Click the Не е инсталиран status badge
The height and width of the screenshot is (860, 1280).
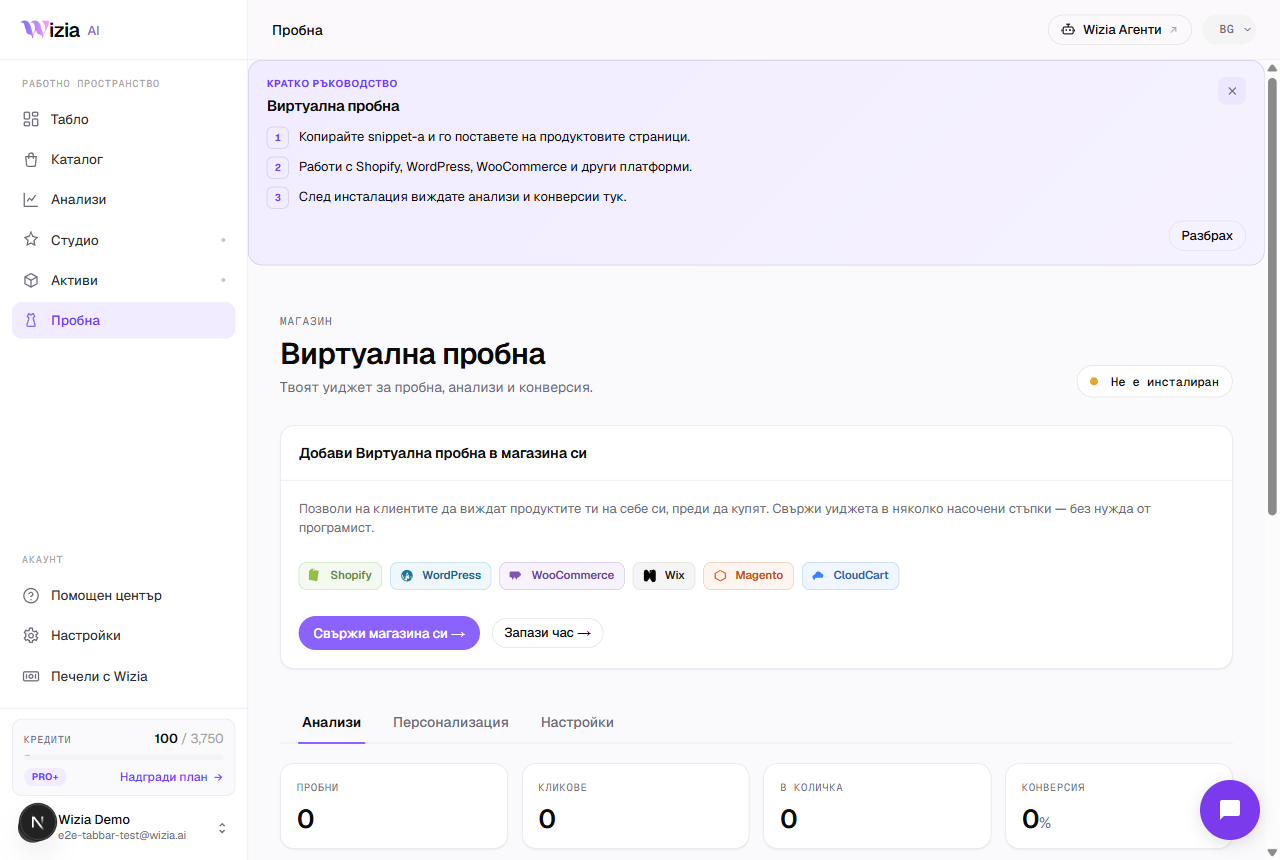pyautogui.click(x=1154, y=382)
